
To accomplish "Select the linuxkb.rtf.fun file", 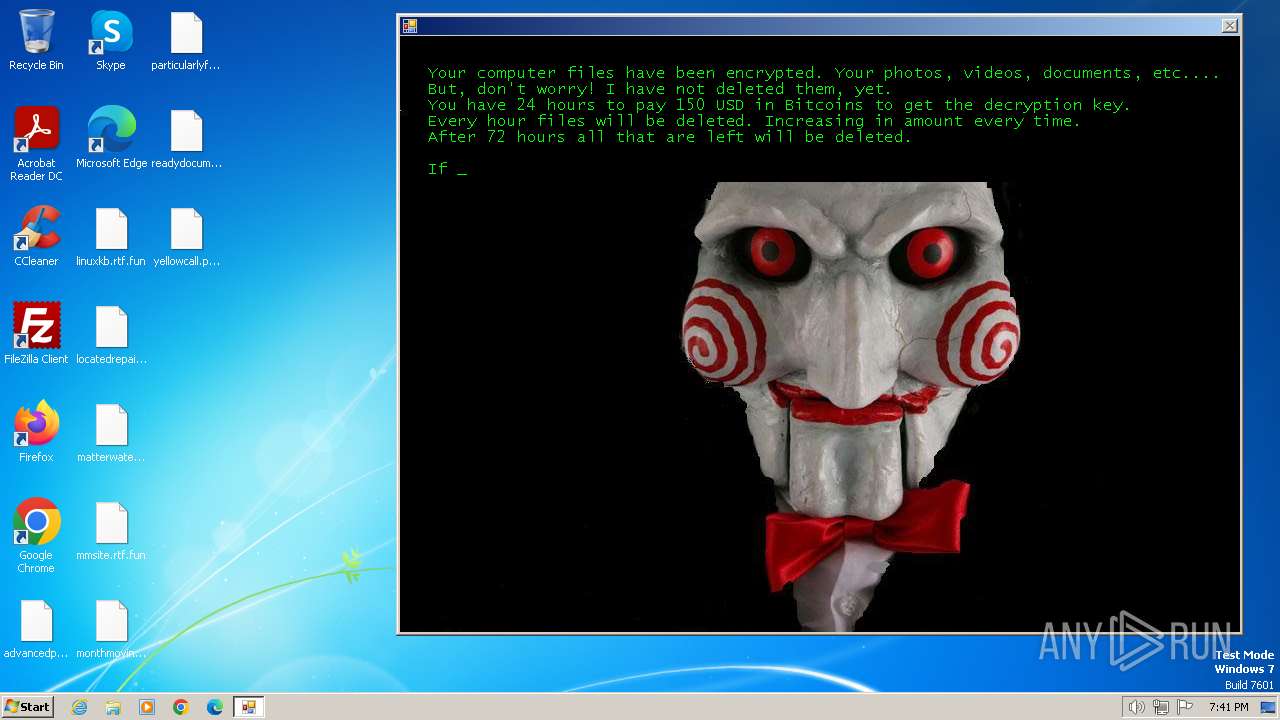I will point(111,236).
